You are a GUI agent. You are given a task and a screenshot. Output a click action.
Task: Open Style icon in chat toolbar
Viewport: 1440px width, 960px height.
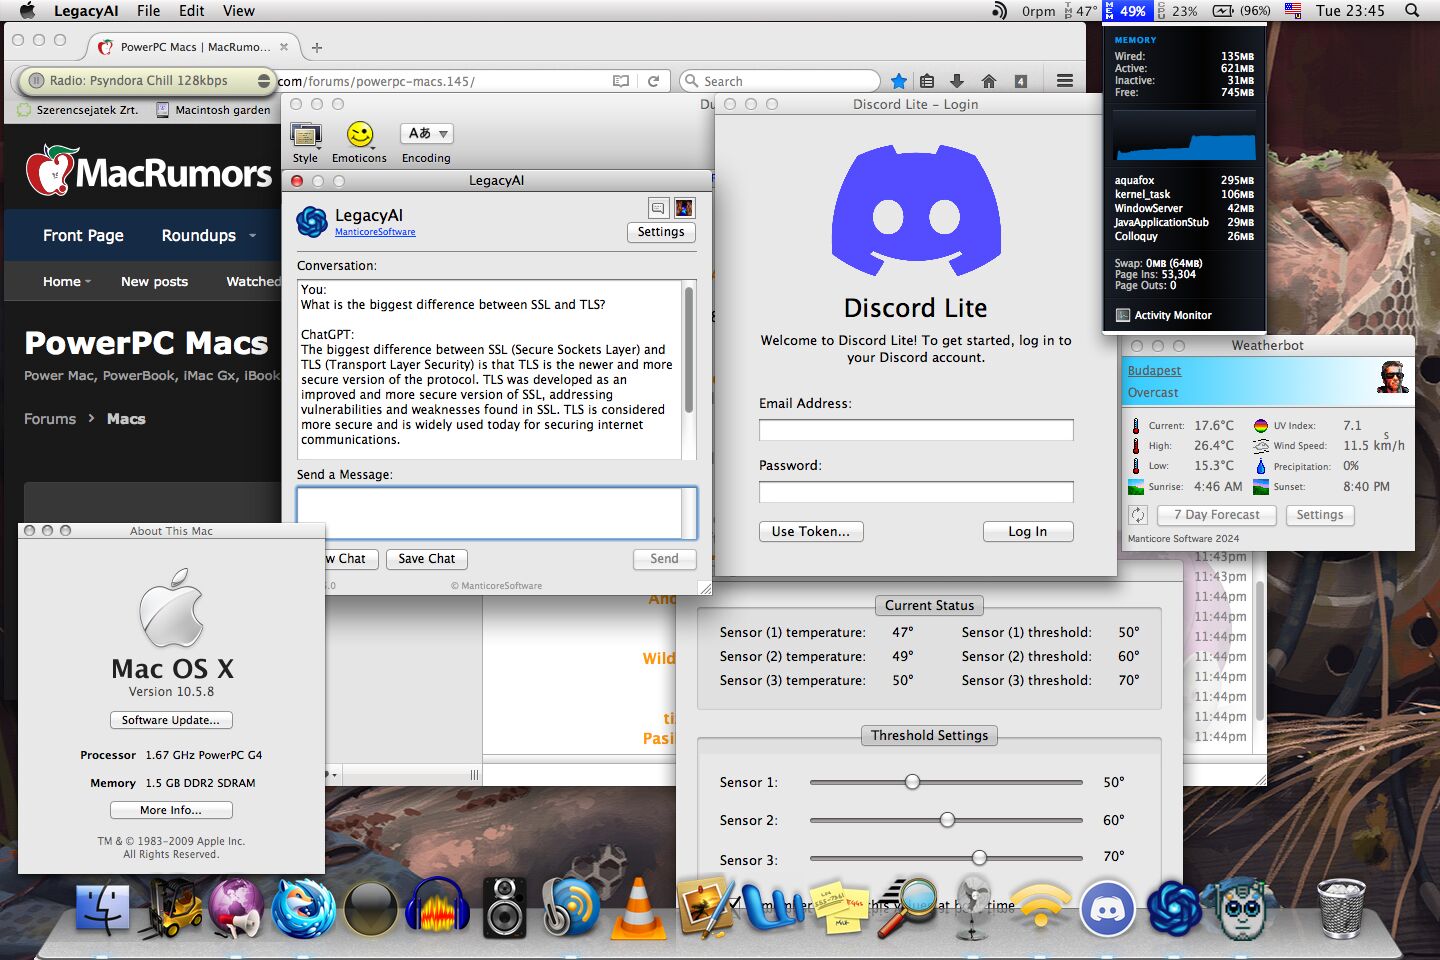(305, 142)
